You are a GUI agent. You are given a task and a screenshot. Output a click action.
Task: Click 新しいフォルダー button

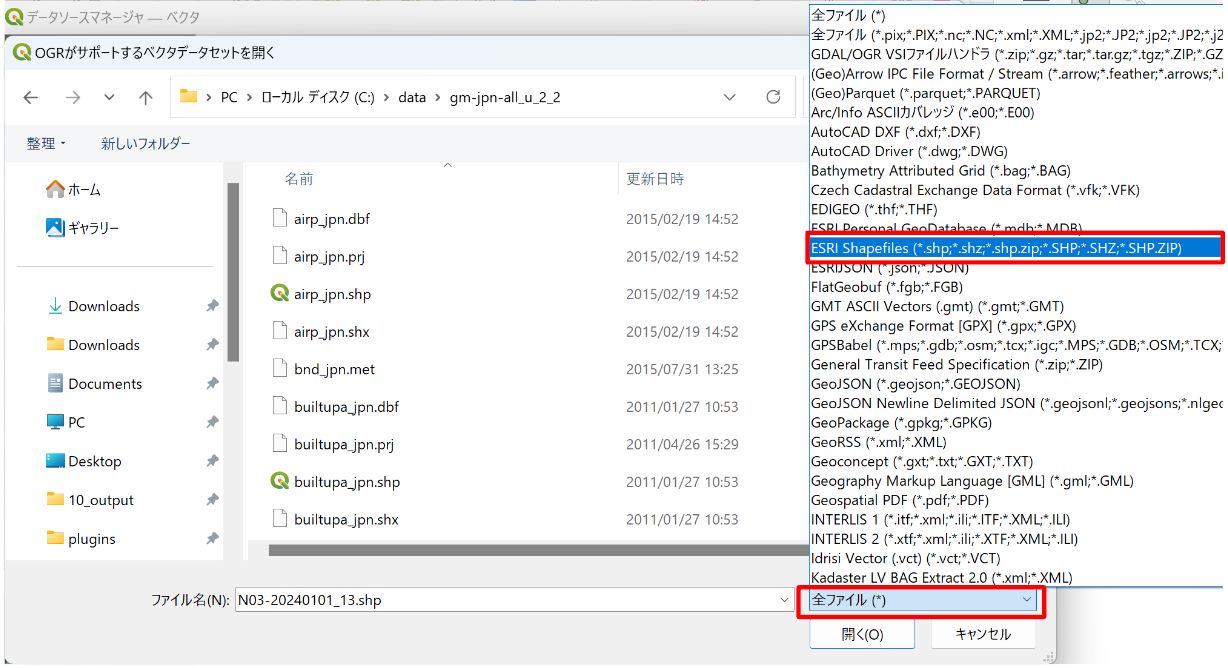coord(145,144)
